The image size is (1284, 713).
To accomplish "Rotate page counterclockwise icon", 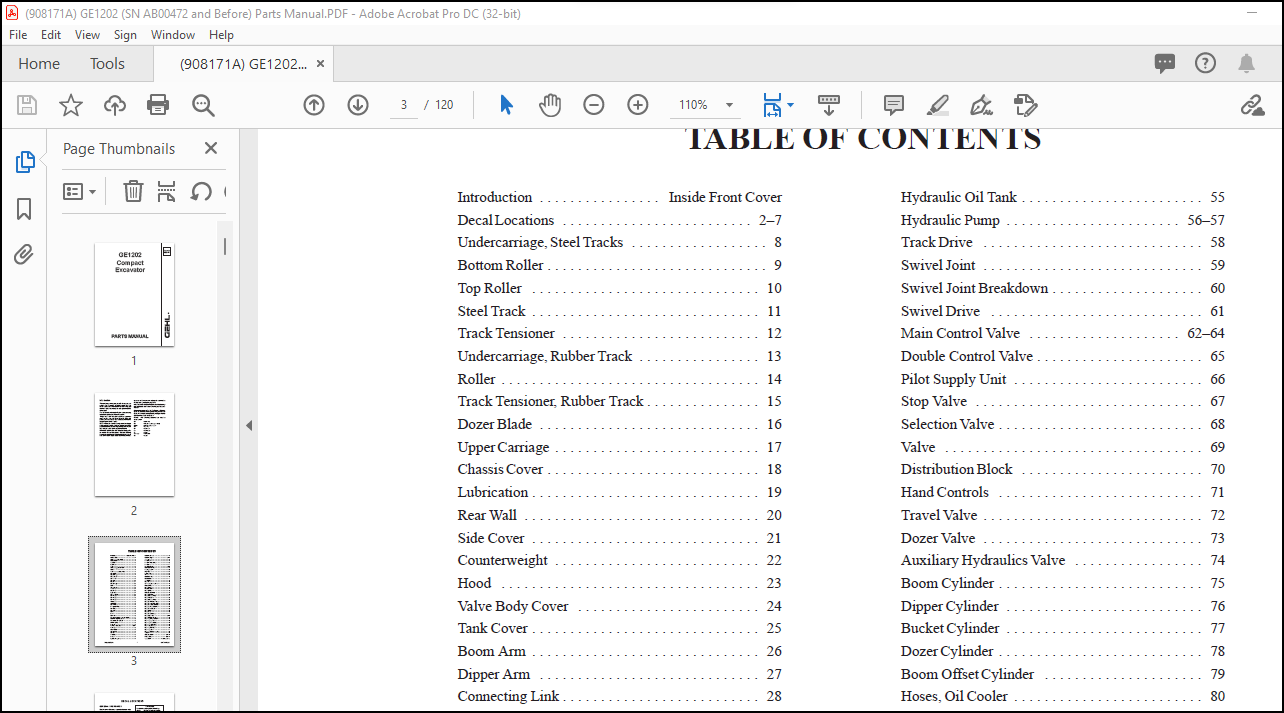I will click(201, 191).
